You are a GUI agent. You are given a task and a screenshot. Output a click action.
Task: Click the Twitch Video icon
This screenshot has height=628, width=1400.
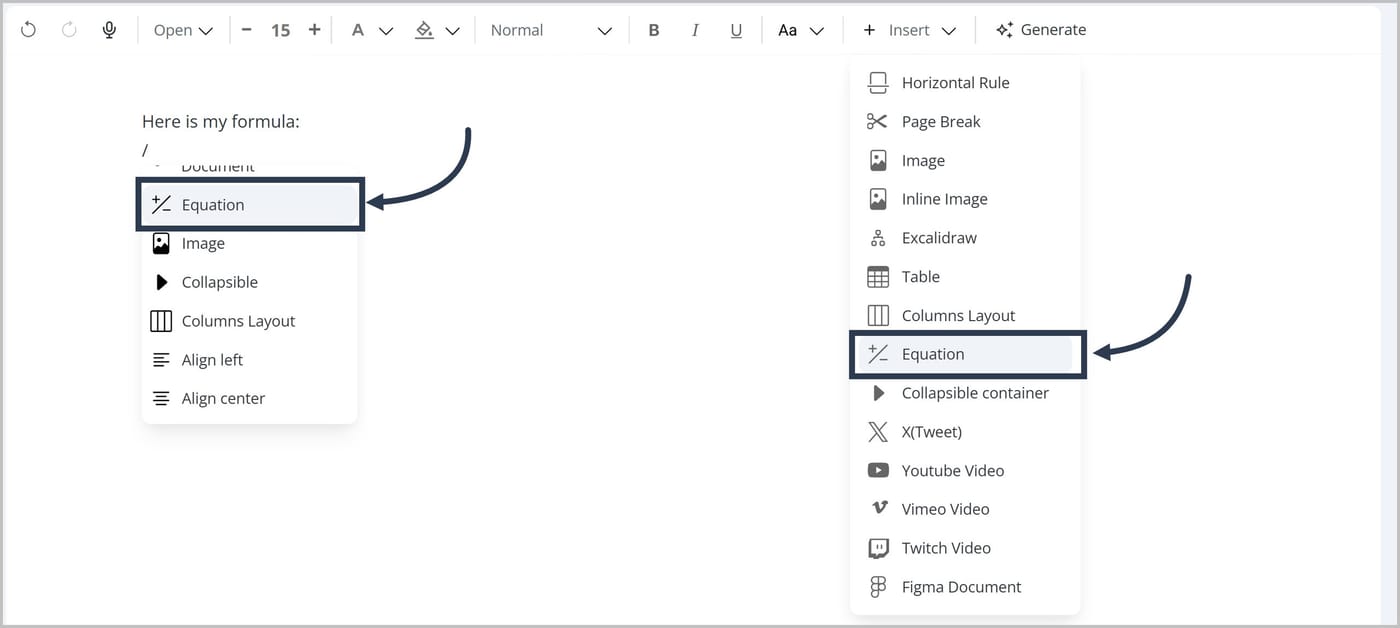click(x=878, y=548)
